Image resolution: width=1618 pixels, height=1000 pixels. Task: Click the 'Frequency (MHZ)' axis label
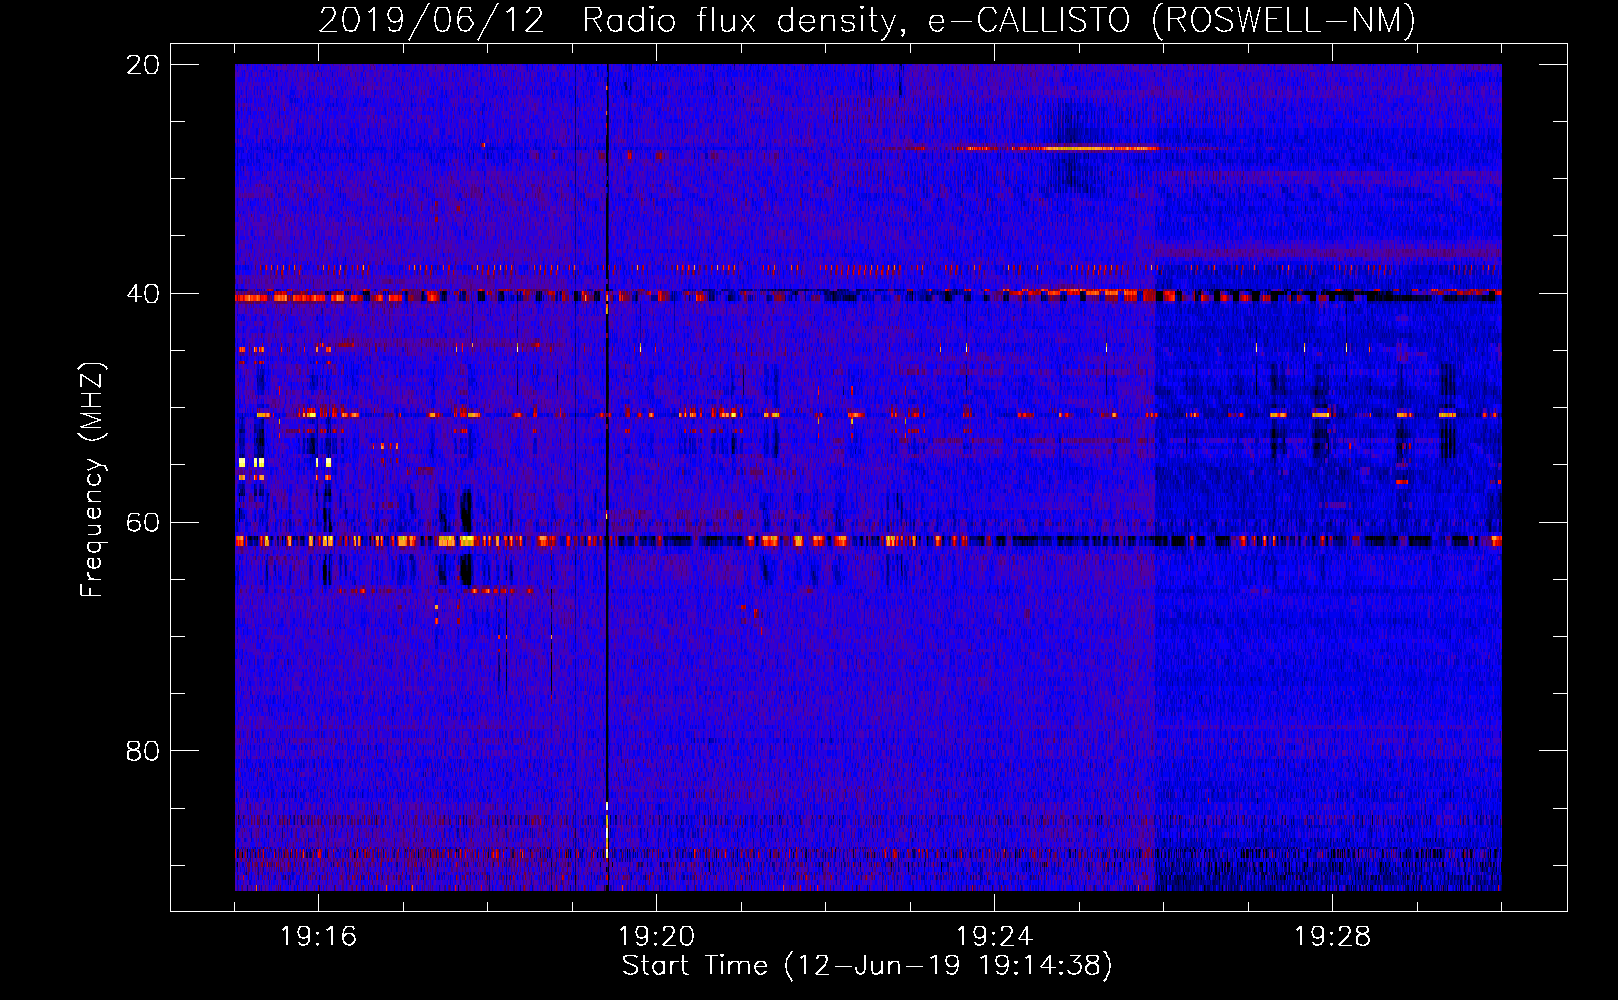point(92,480)
